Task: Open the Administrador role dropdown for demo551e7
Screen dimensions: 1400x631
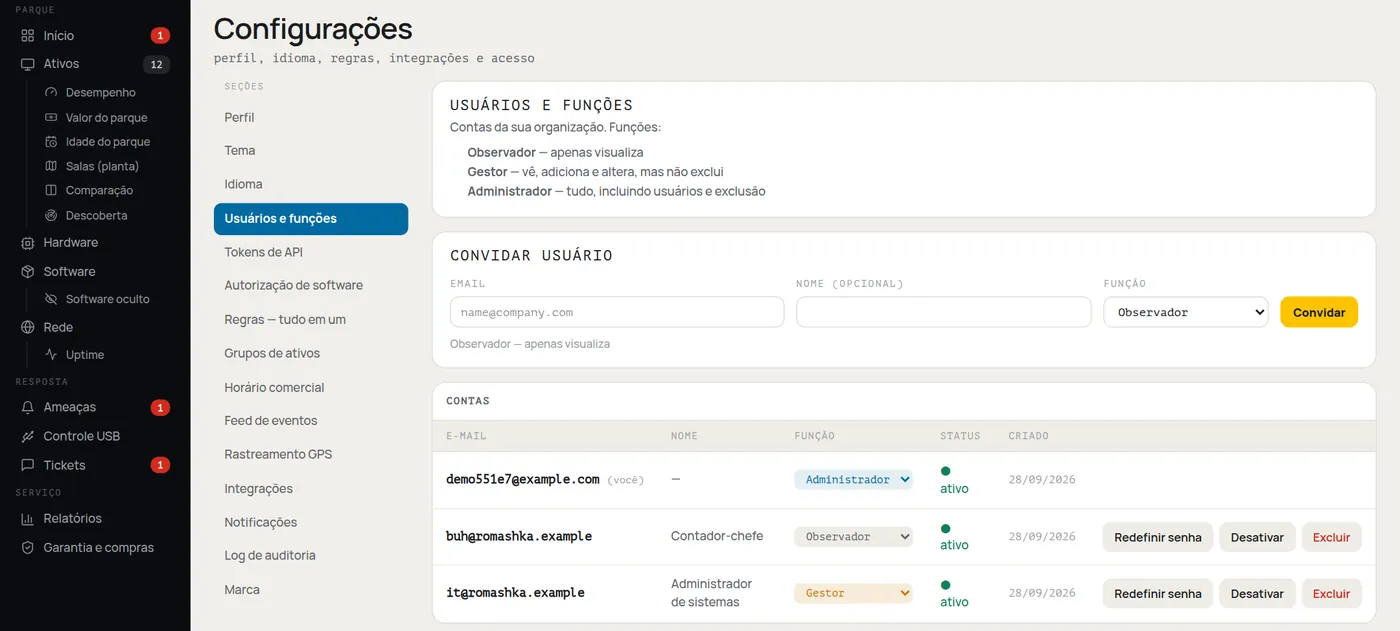Action: pyautogui.click(x=854, y=480)
